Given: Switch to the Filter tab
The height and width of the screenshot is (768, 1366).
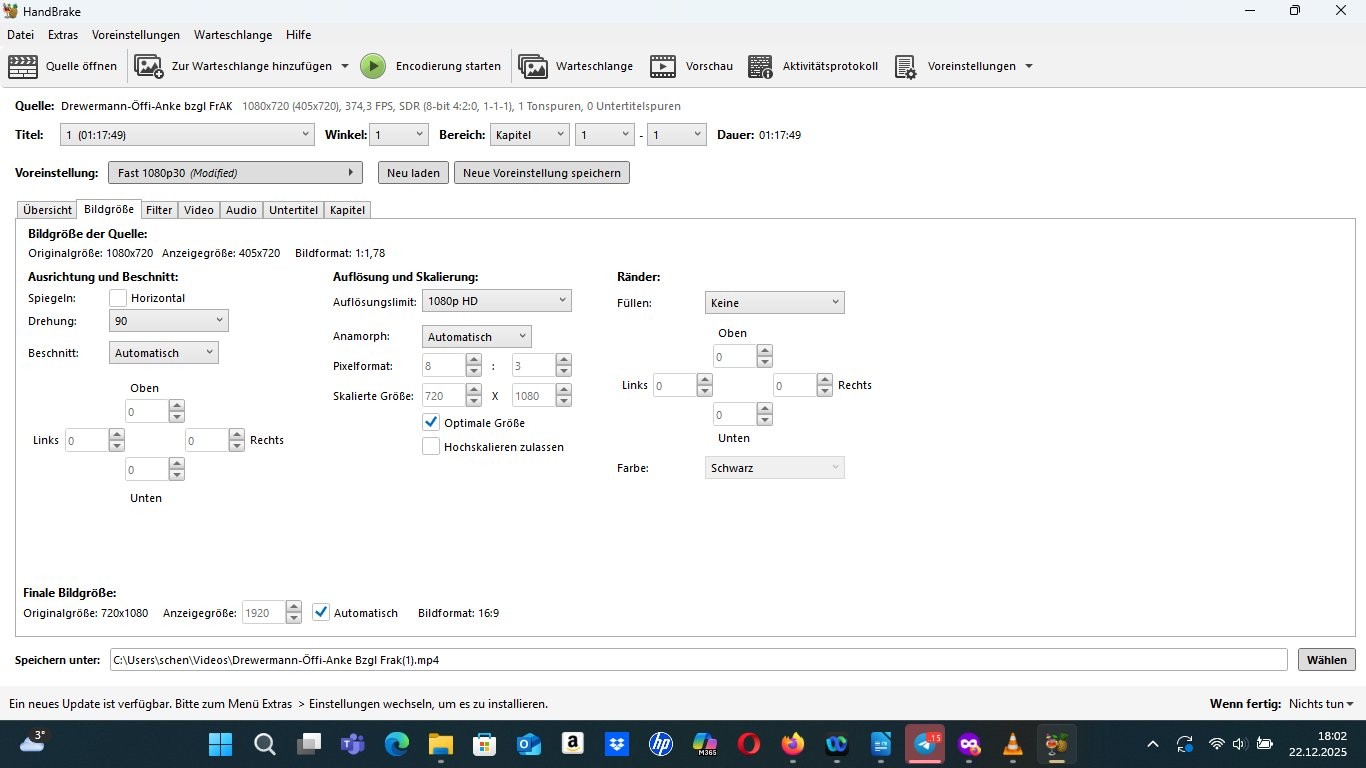Looking at the screenshot, I should pyautogui.click(x=159, y=210).
